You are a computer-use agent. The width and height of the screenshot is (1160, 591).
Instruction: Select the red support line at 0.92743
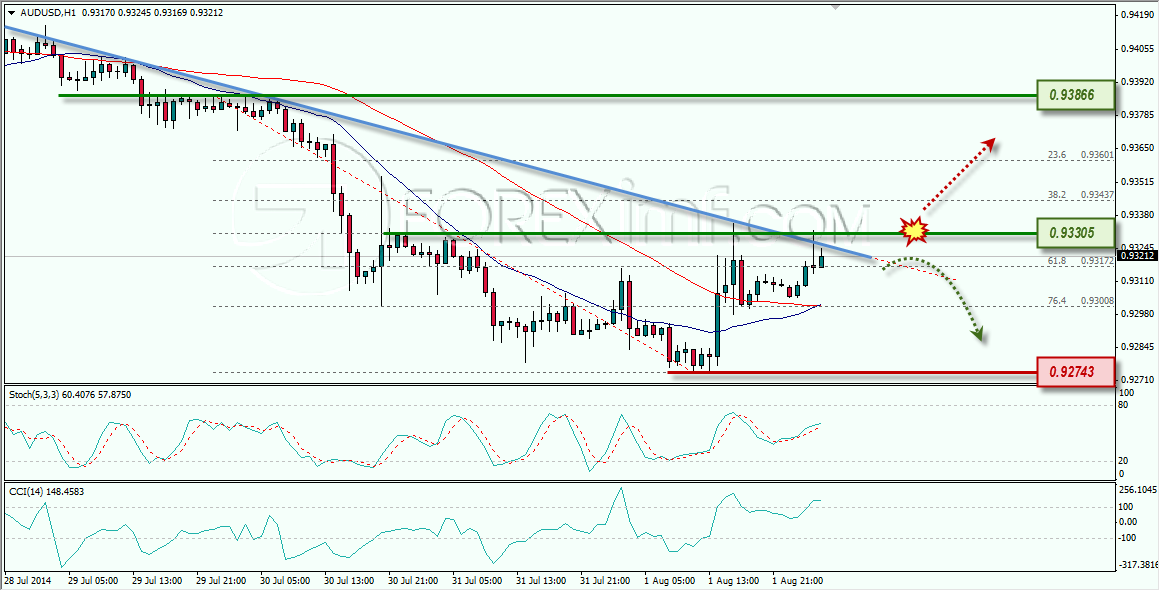click(x=852, y=372)
